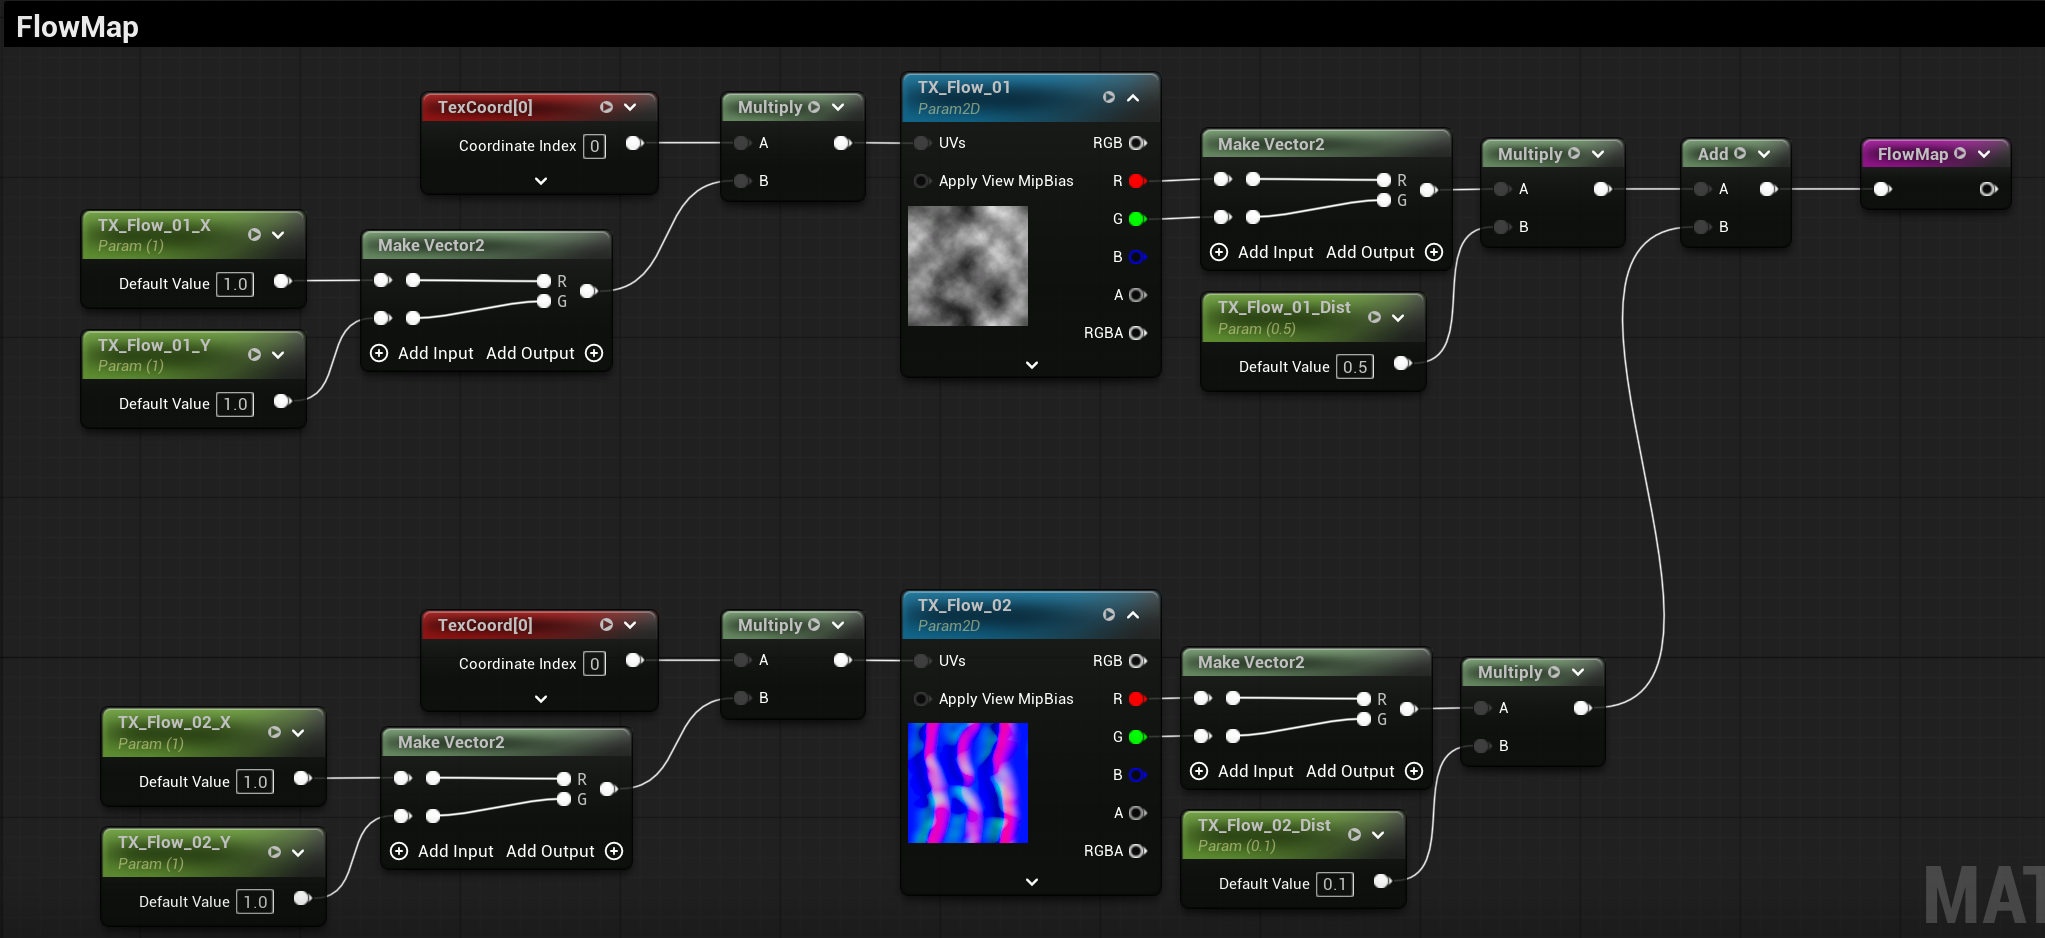Click the green G output pin on TX_Flow_01
Screen dimensions: 2045x938
1137,219
